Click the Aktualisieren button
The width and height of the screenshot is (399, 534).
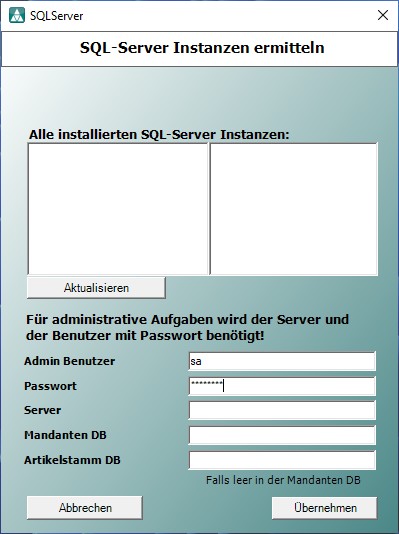point(96,288)
